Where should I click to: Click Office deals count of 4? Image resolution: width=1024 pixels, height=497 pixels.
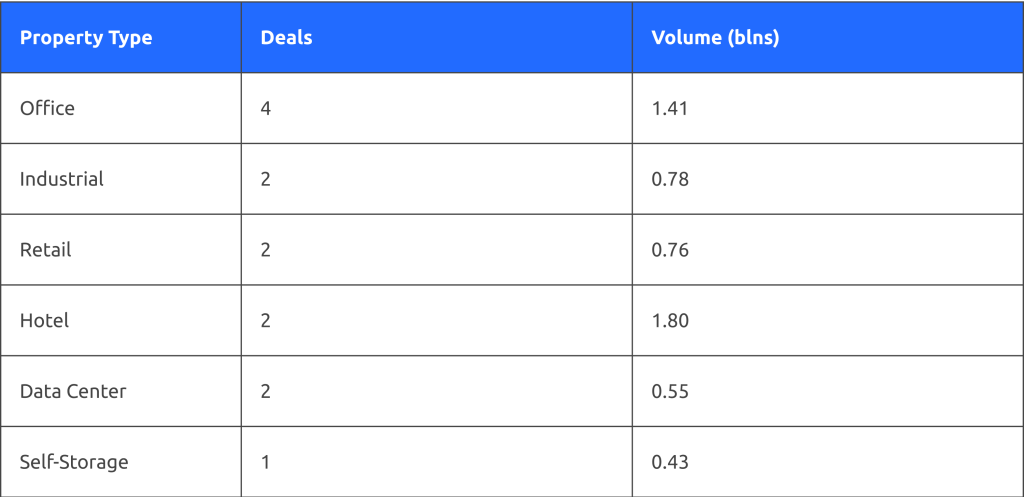(265, 108)
